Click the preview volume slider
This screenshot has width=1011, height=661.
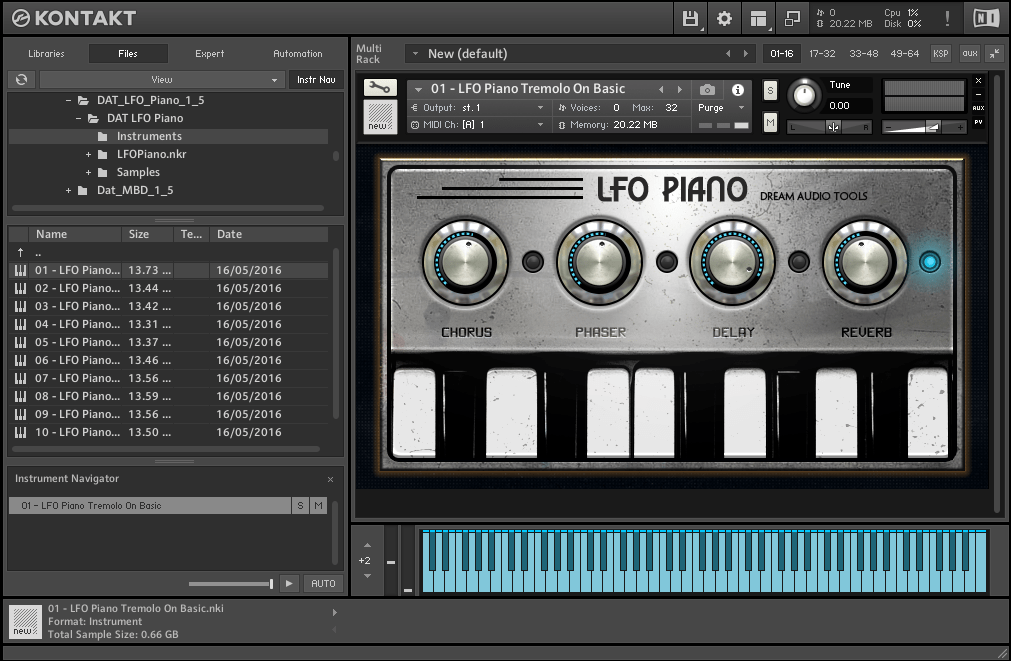pos(231,584)
